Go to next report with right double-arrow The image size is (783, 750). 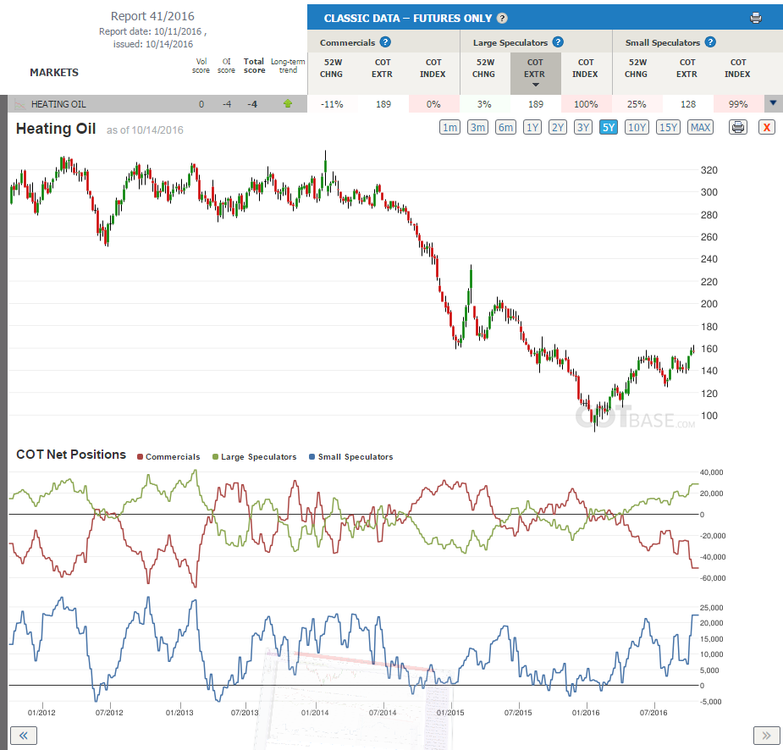click(x=767, y=735)
